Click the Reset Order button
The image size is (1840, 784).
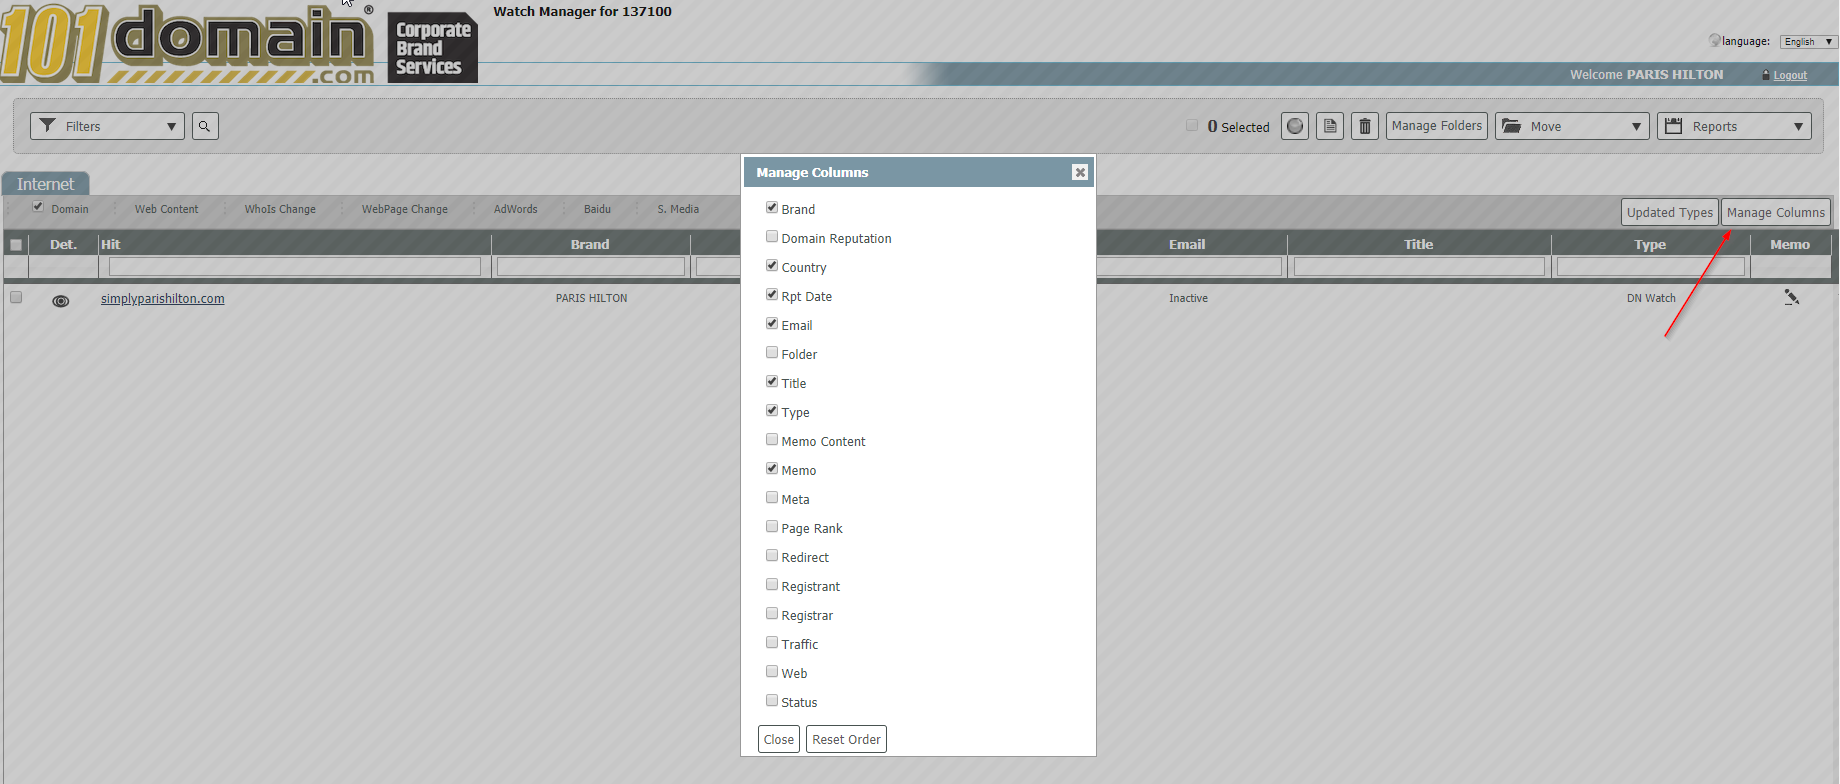pyautogui.click(x=846, y=739)
